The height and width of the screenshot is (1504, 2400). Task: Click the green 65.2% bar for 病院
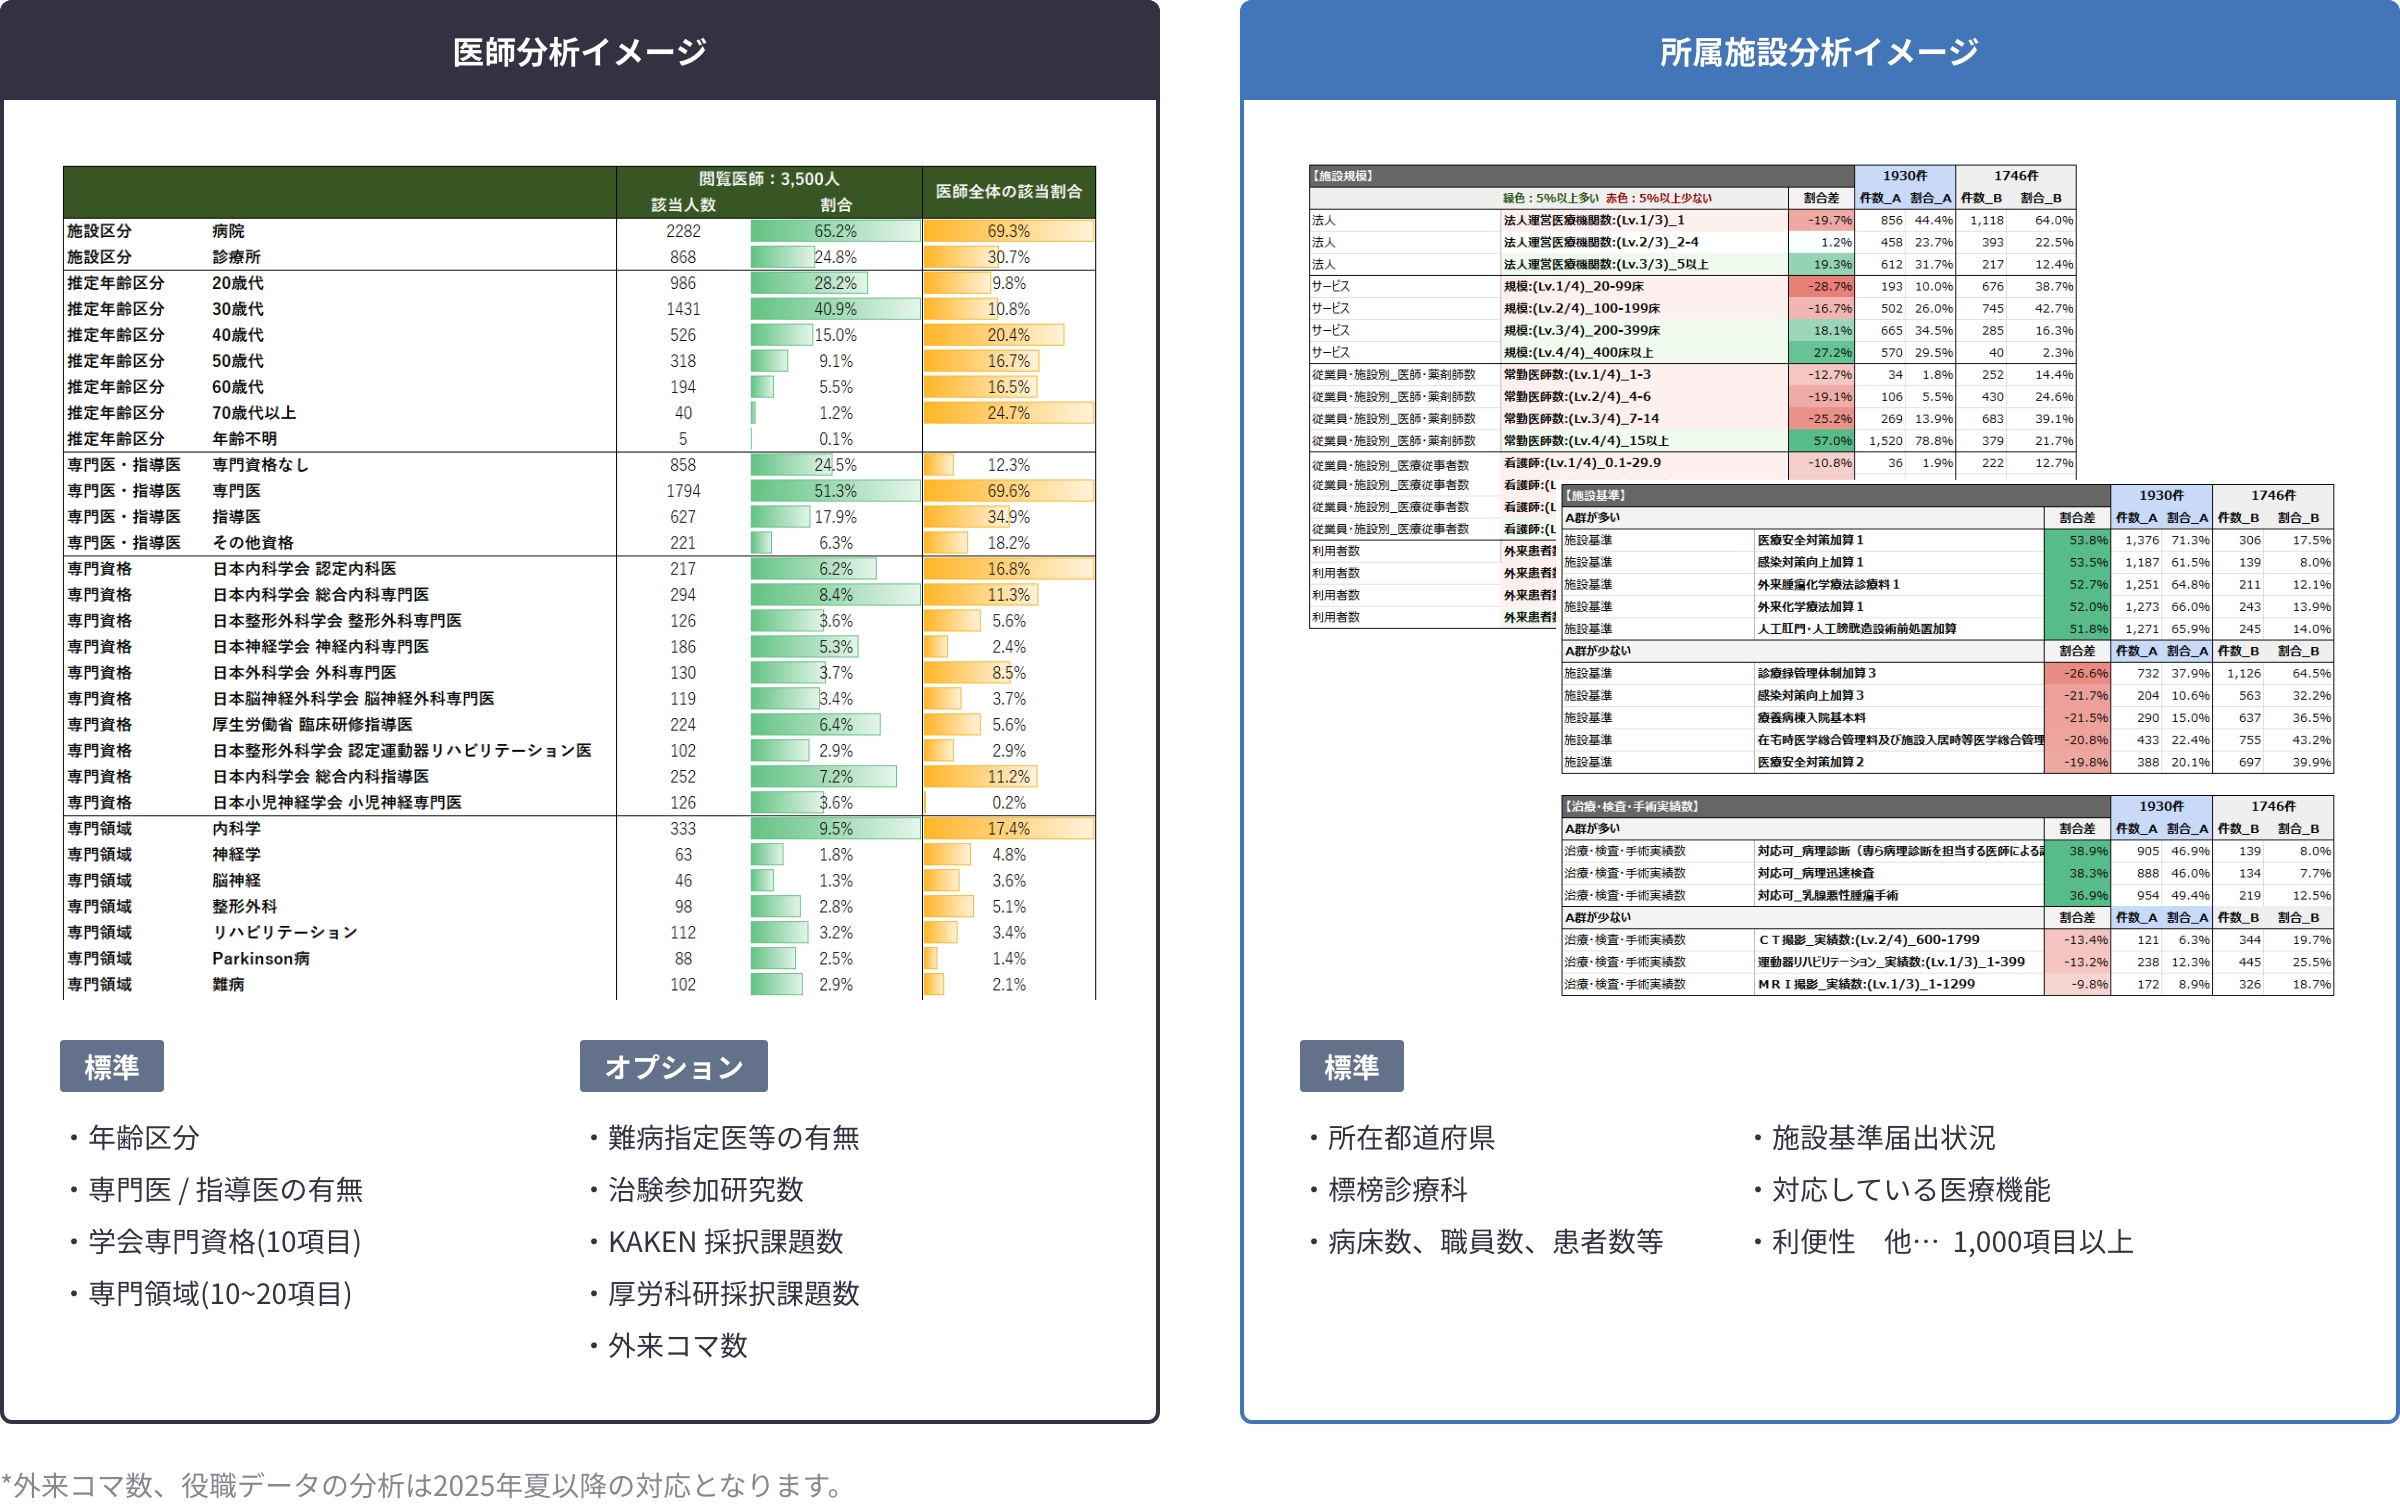(834, 231)
